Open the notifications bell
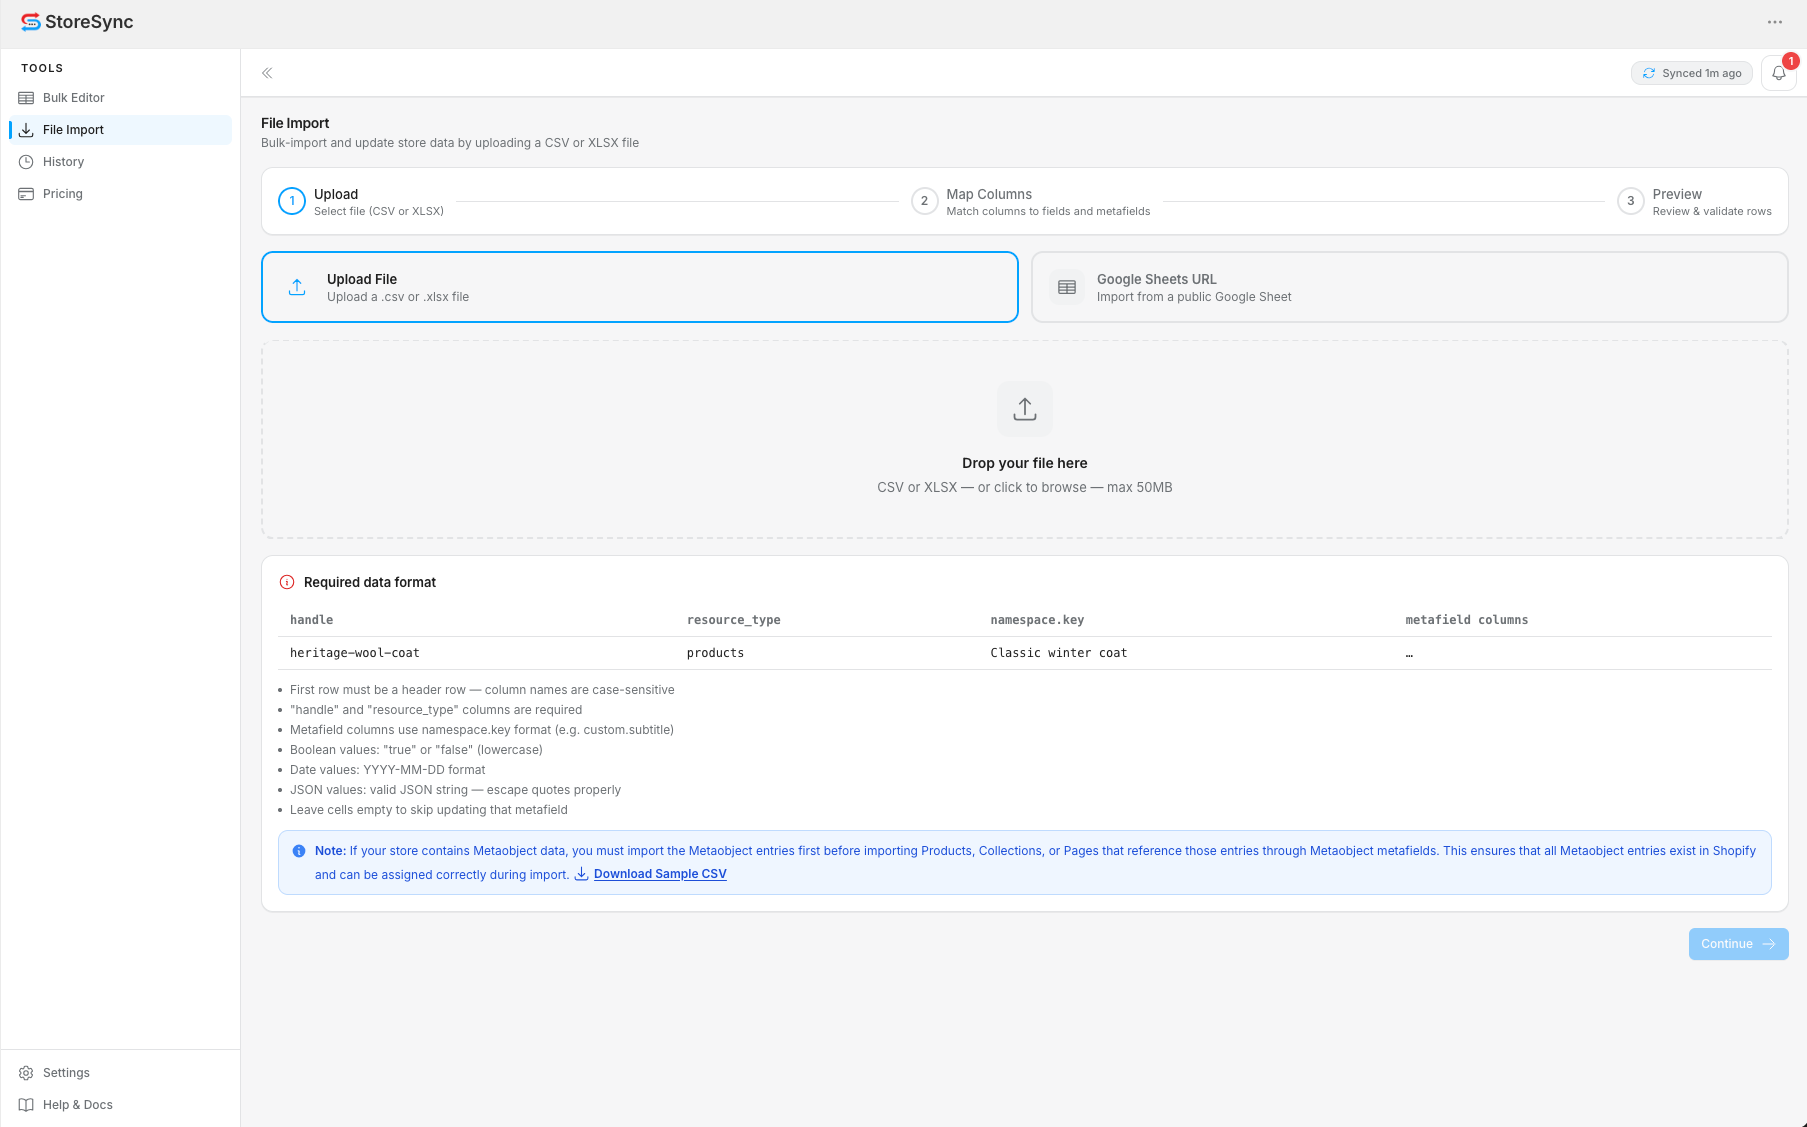The width and height of the screenshot is (1807, 1127). point(1779,73)
